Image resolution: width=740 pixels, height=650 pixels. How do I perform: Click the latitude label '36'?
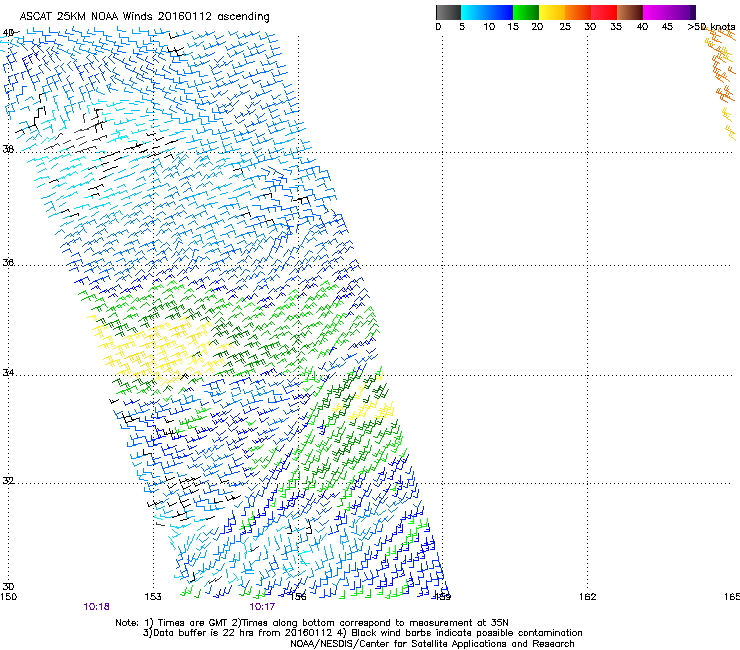pyautogui.click(x=8, y=262)
